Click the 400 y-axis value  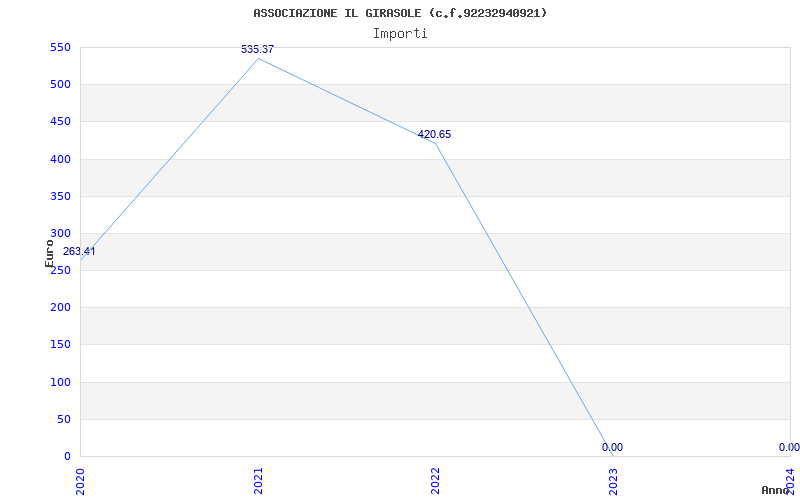tap(60, 159)
